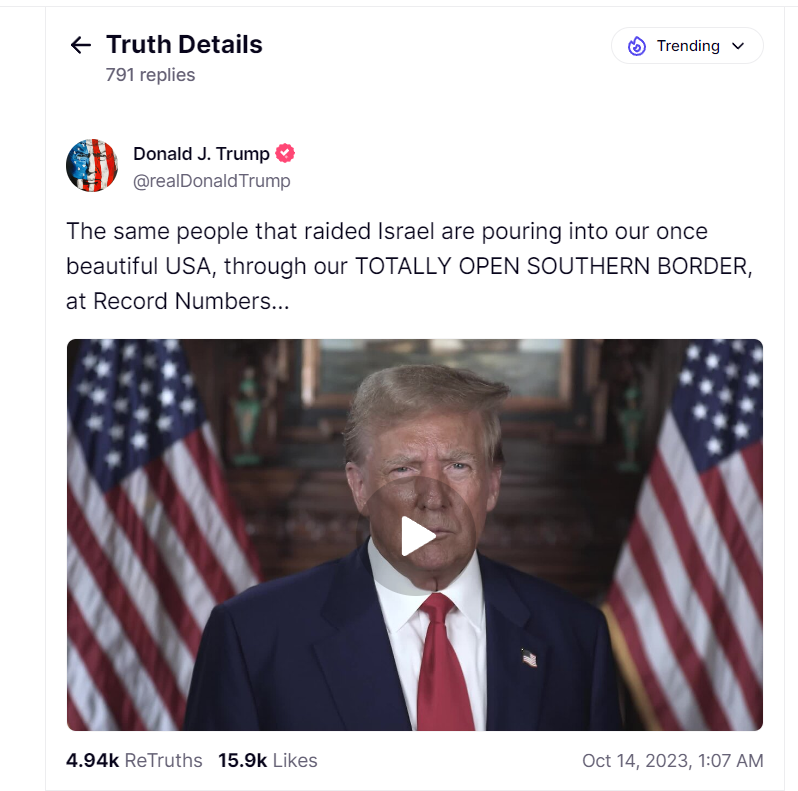Expand the truncated "Record Numbers..." text
This screenshot has width=798, height=791.
coord(191,301)
